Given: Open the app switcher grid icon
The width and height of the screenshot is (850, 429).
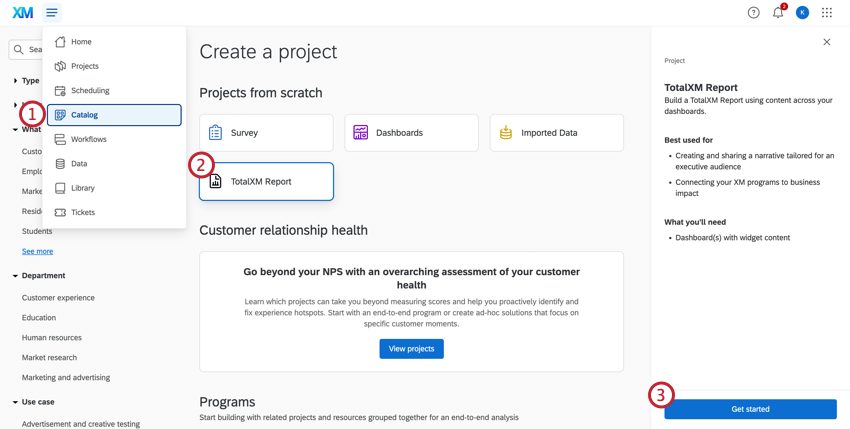Looking at the screenshot, I should pos(827,13).
